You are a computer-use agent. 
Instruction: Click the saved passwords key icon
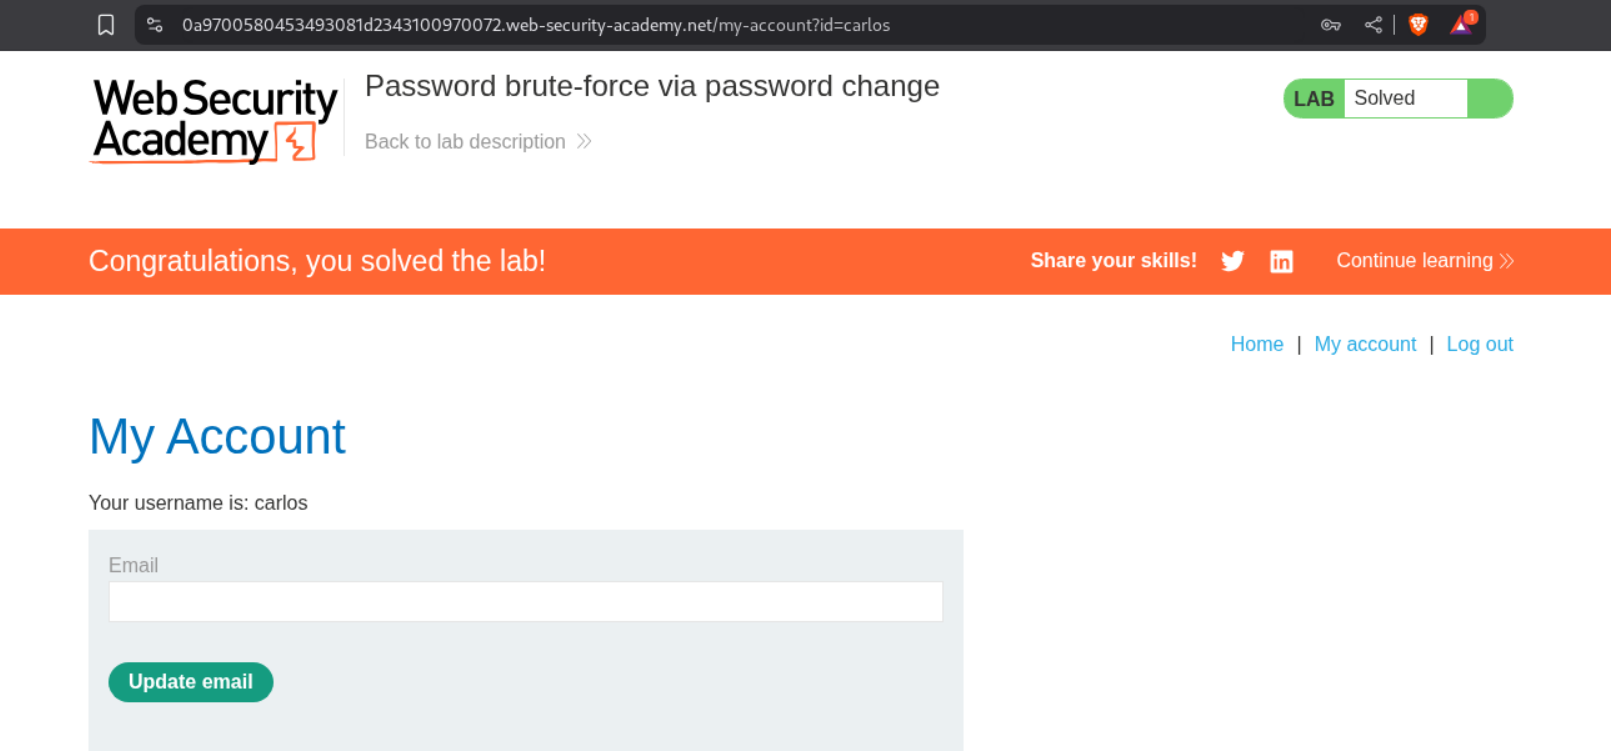1330,25
